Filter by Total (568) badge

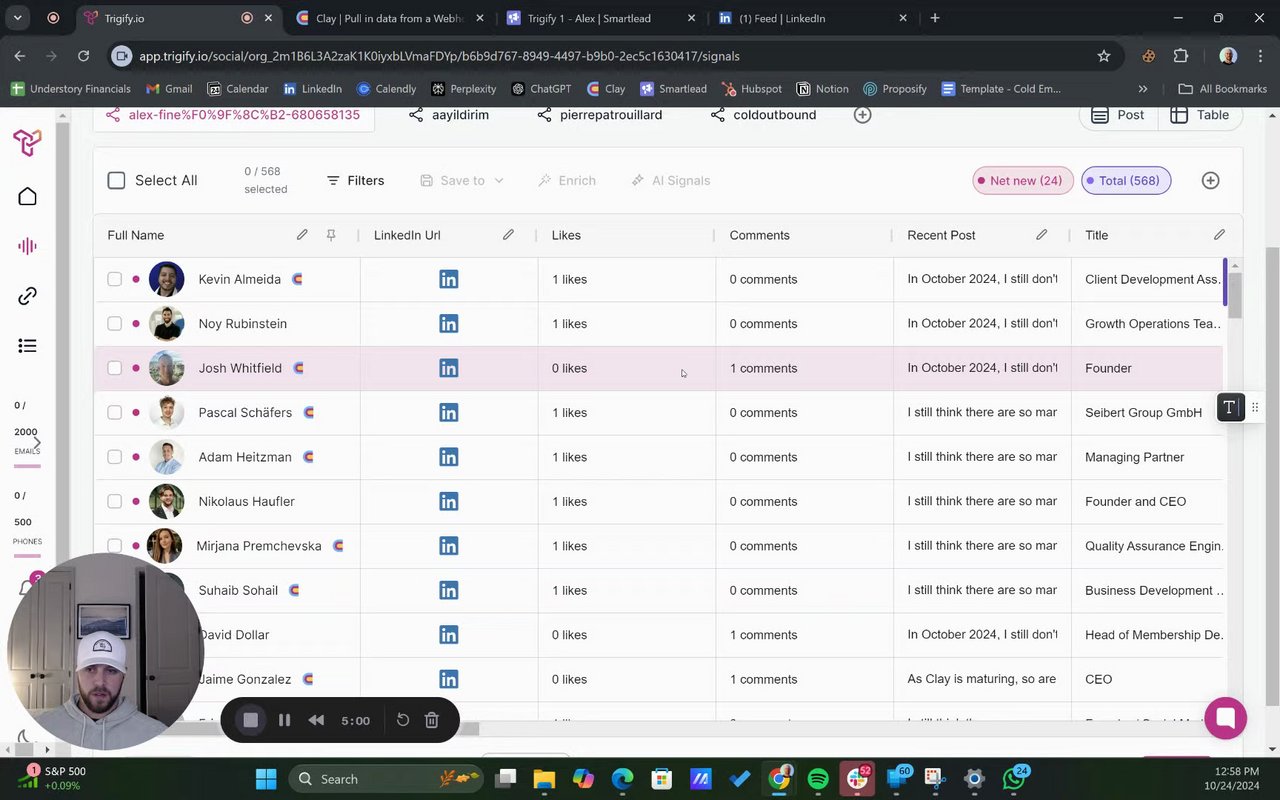[x=1126, y=180]
